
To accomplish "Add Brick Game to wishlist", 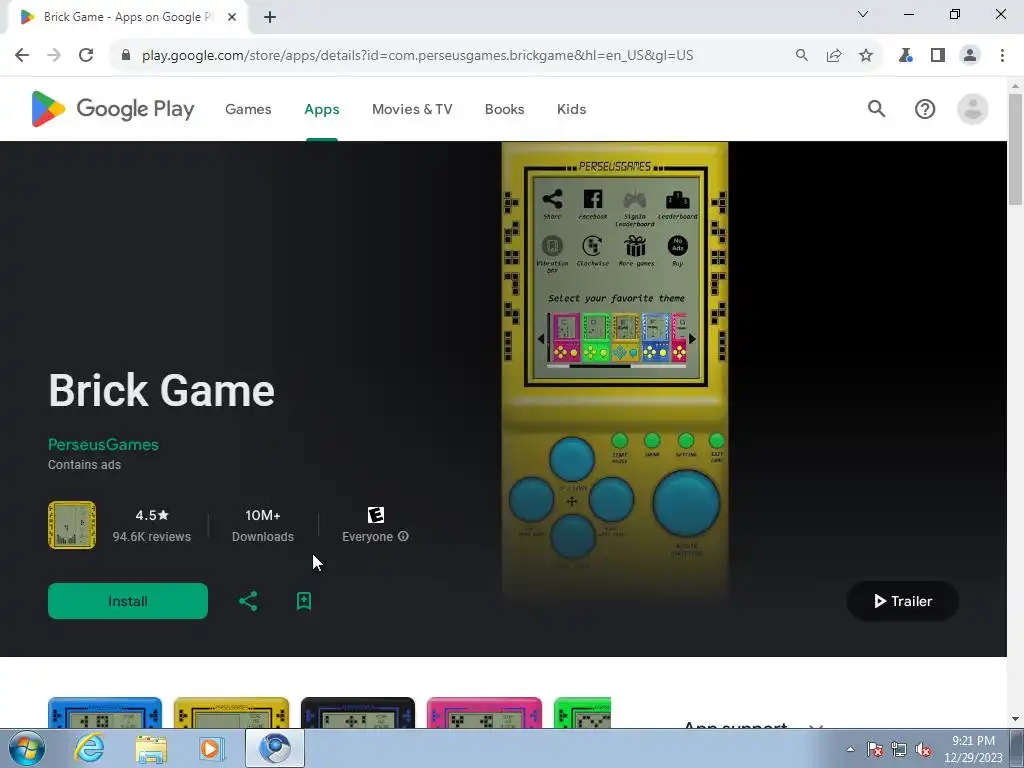I will coord(304,601).
